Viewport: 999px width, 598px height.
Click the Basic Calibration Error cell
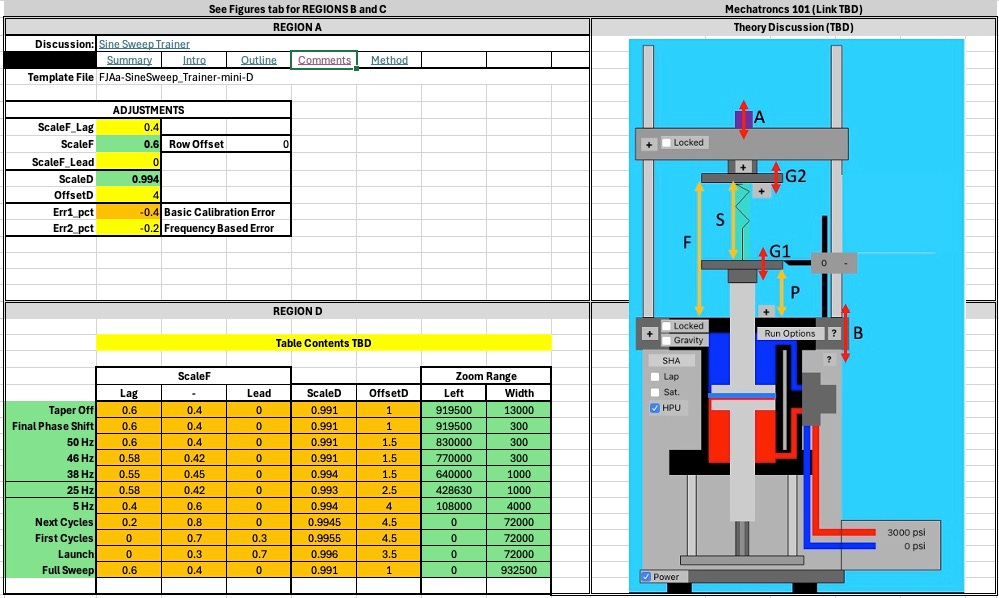226,212
